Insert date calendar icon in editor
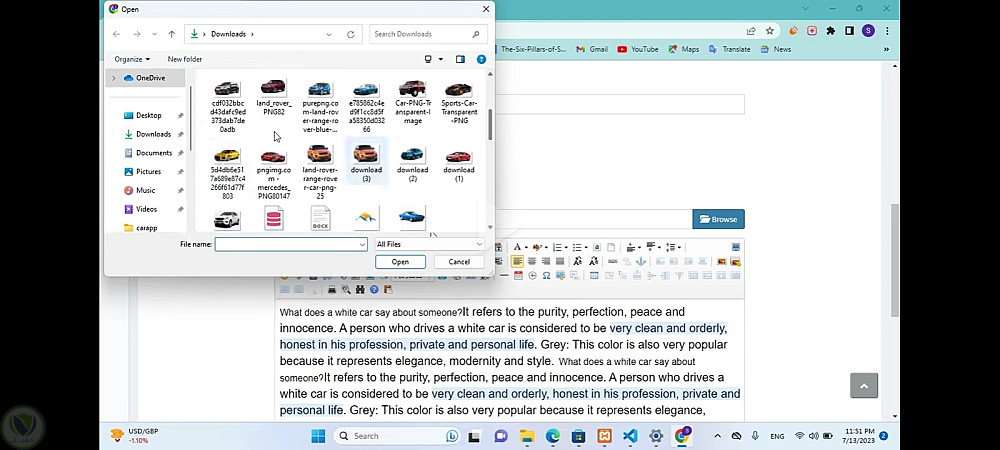 [518, 276]
